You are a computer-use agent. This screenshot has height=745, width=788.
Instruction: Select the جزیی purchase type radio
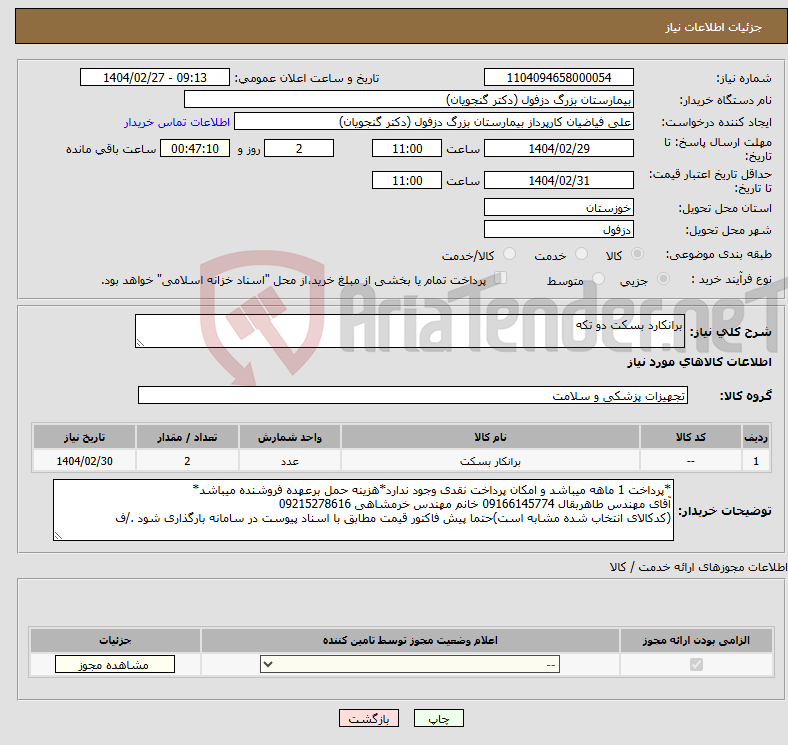(663, 279)
